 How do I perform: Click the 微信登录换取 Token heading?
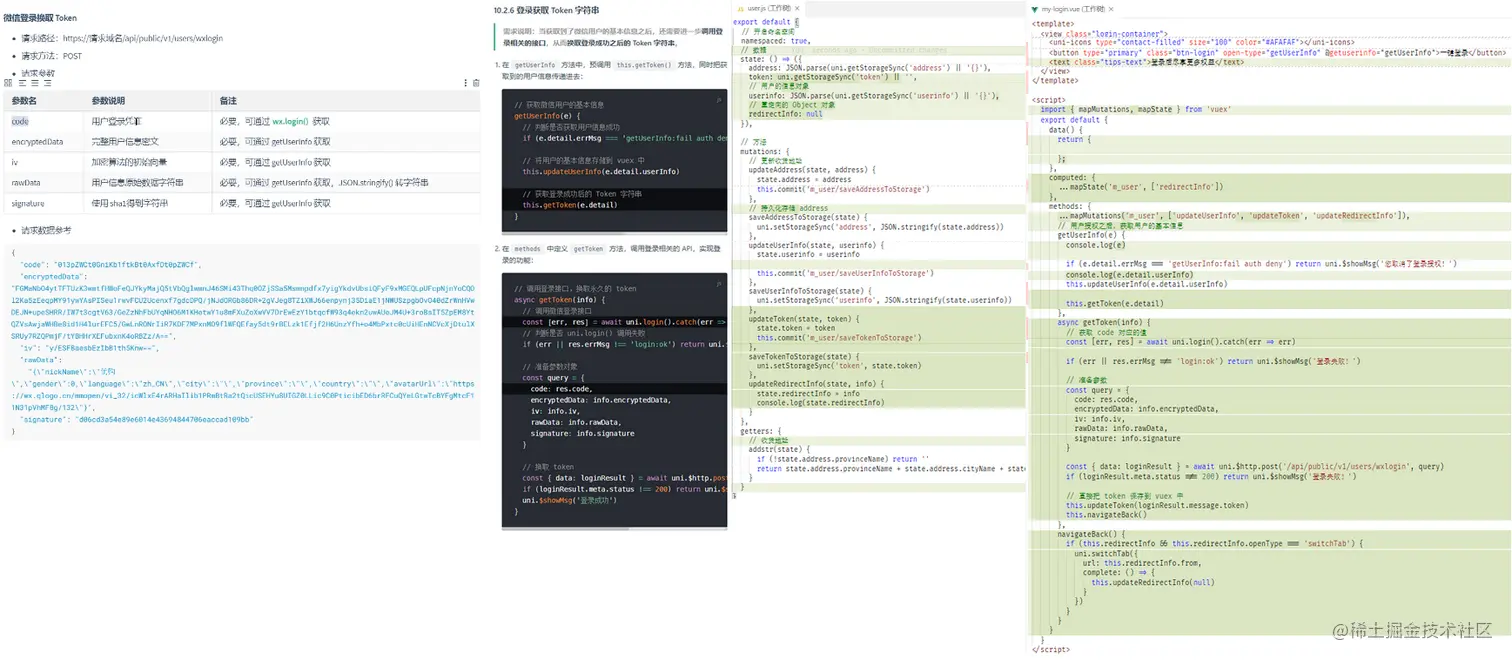pos(41,18)
